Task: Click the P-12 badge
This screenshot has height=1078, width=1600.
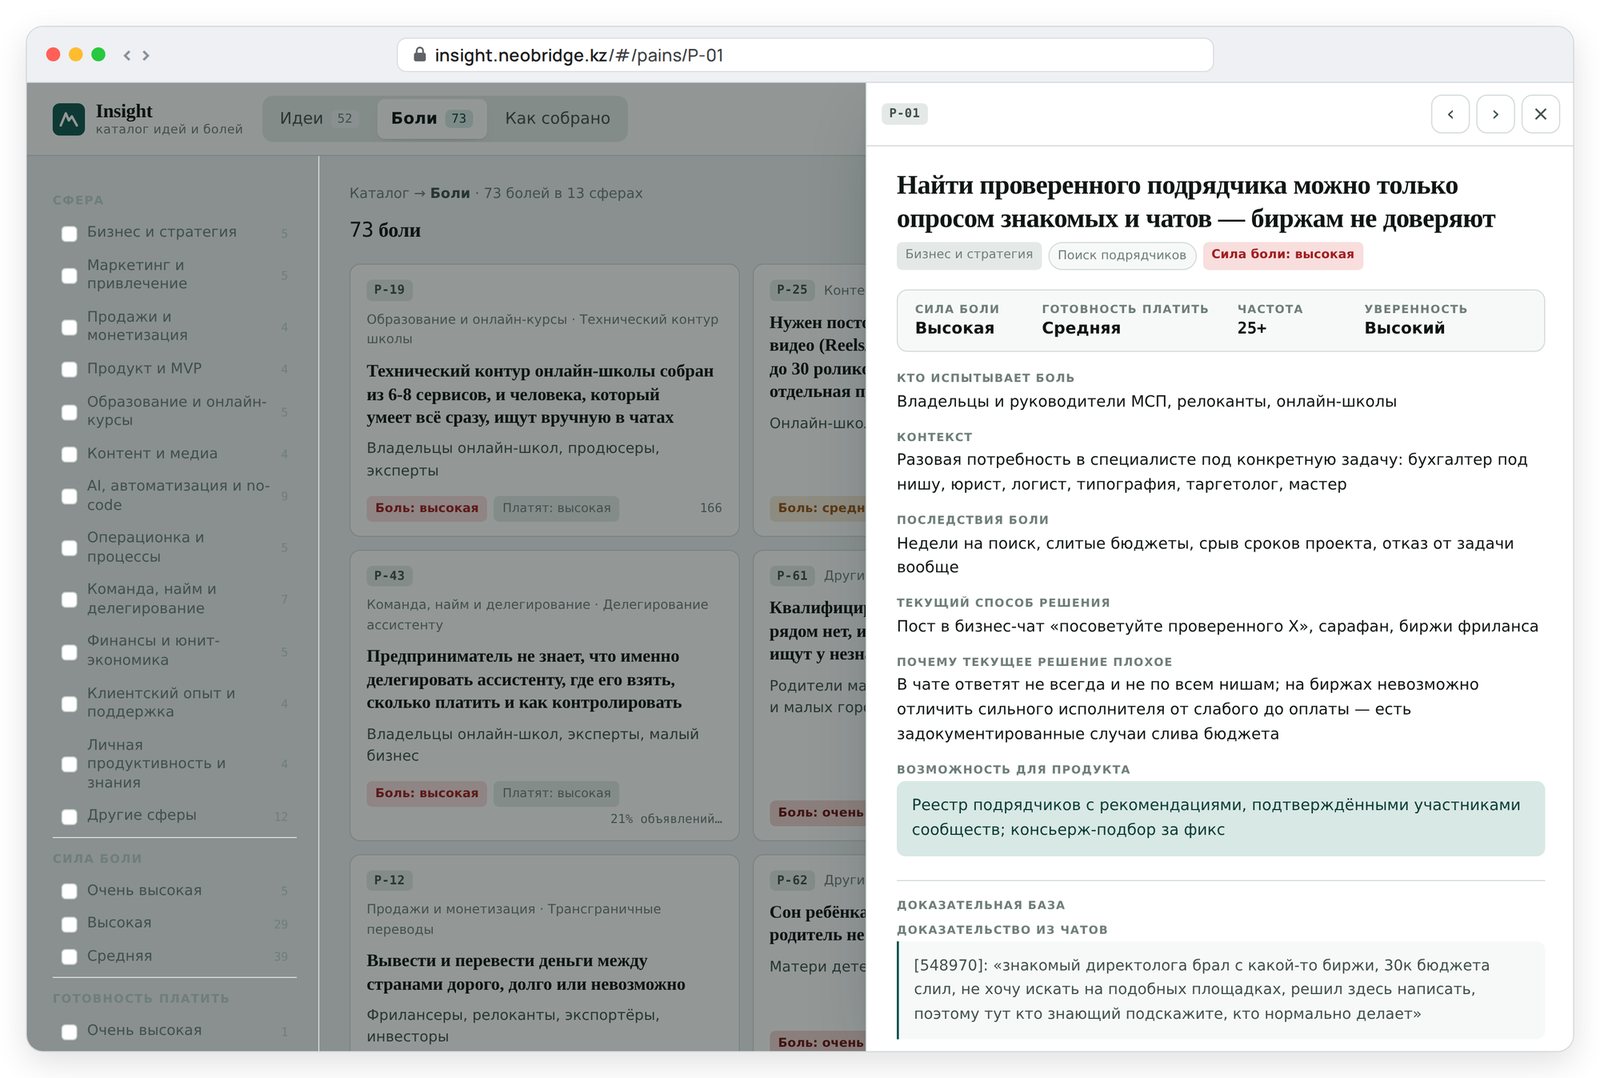Action: (x=389, y=880)
